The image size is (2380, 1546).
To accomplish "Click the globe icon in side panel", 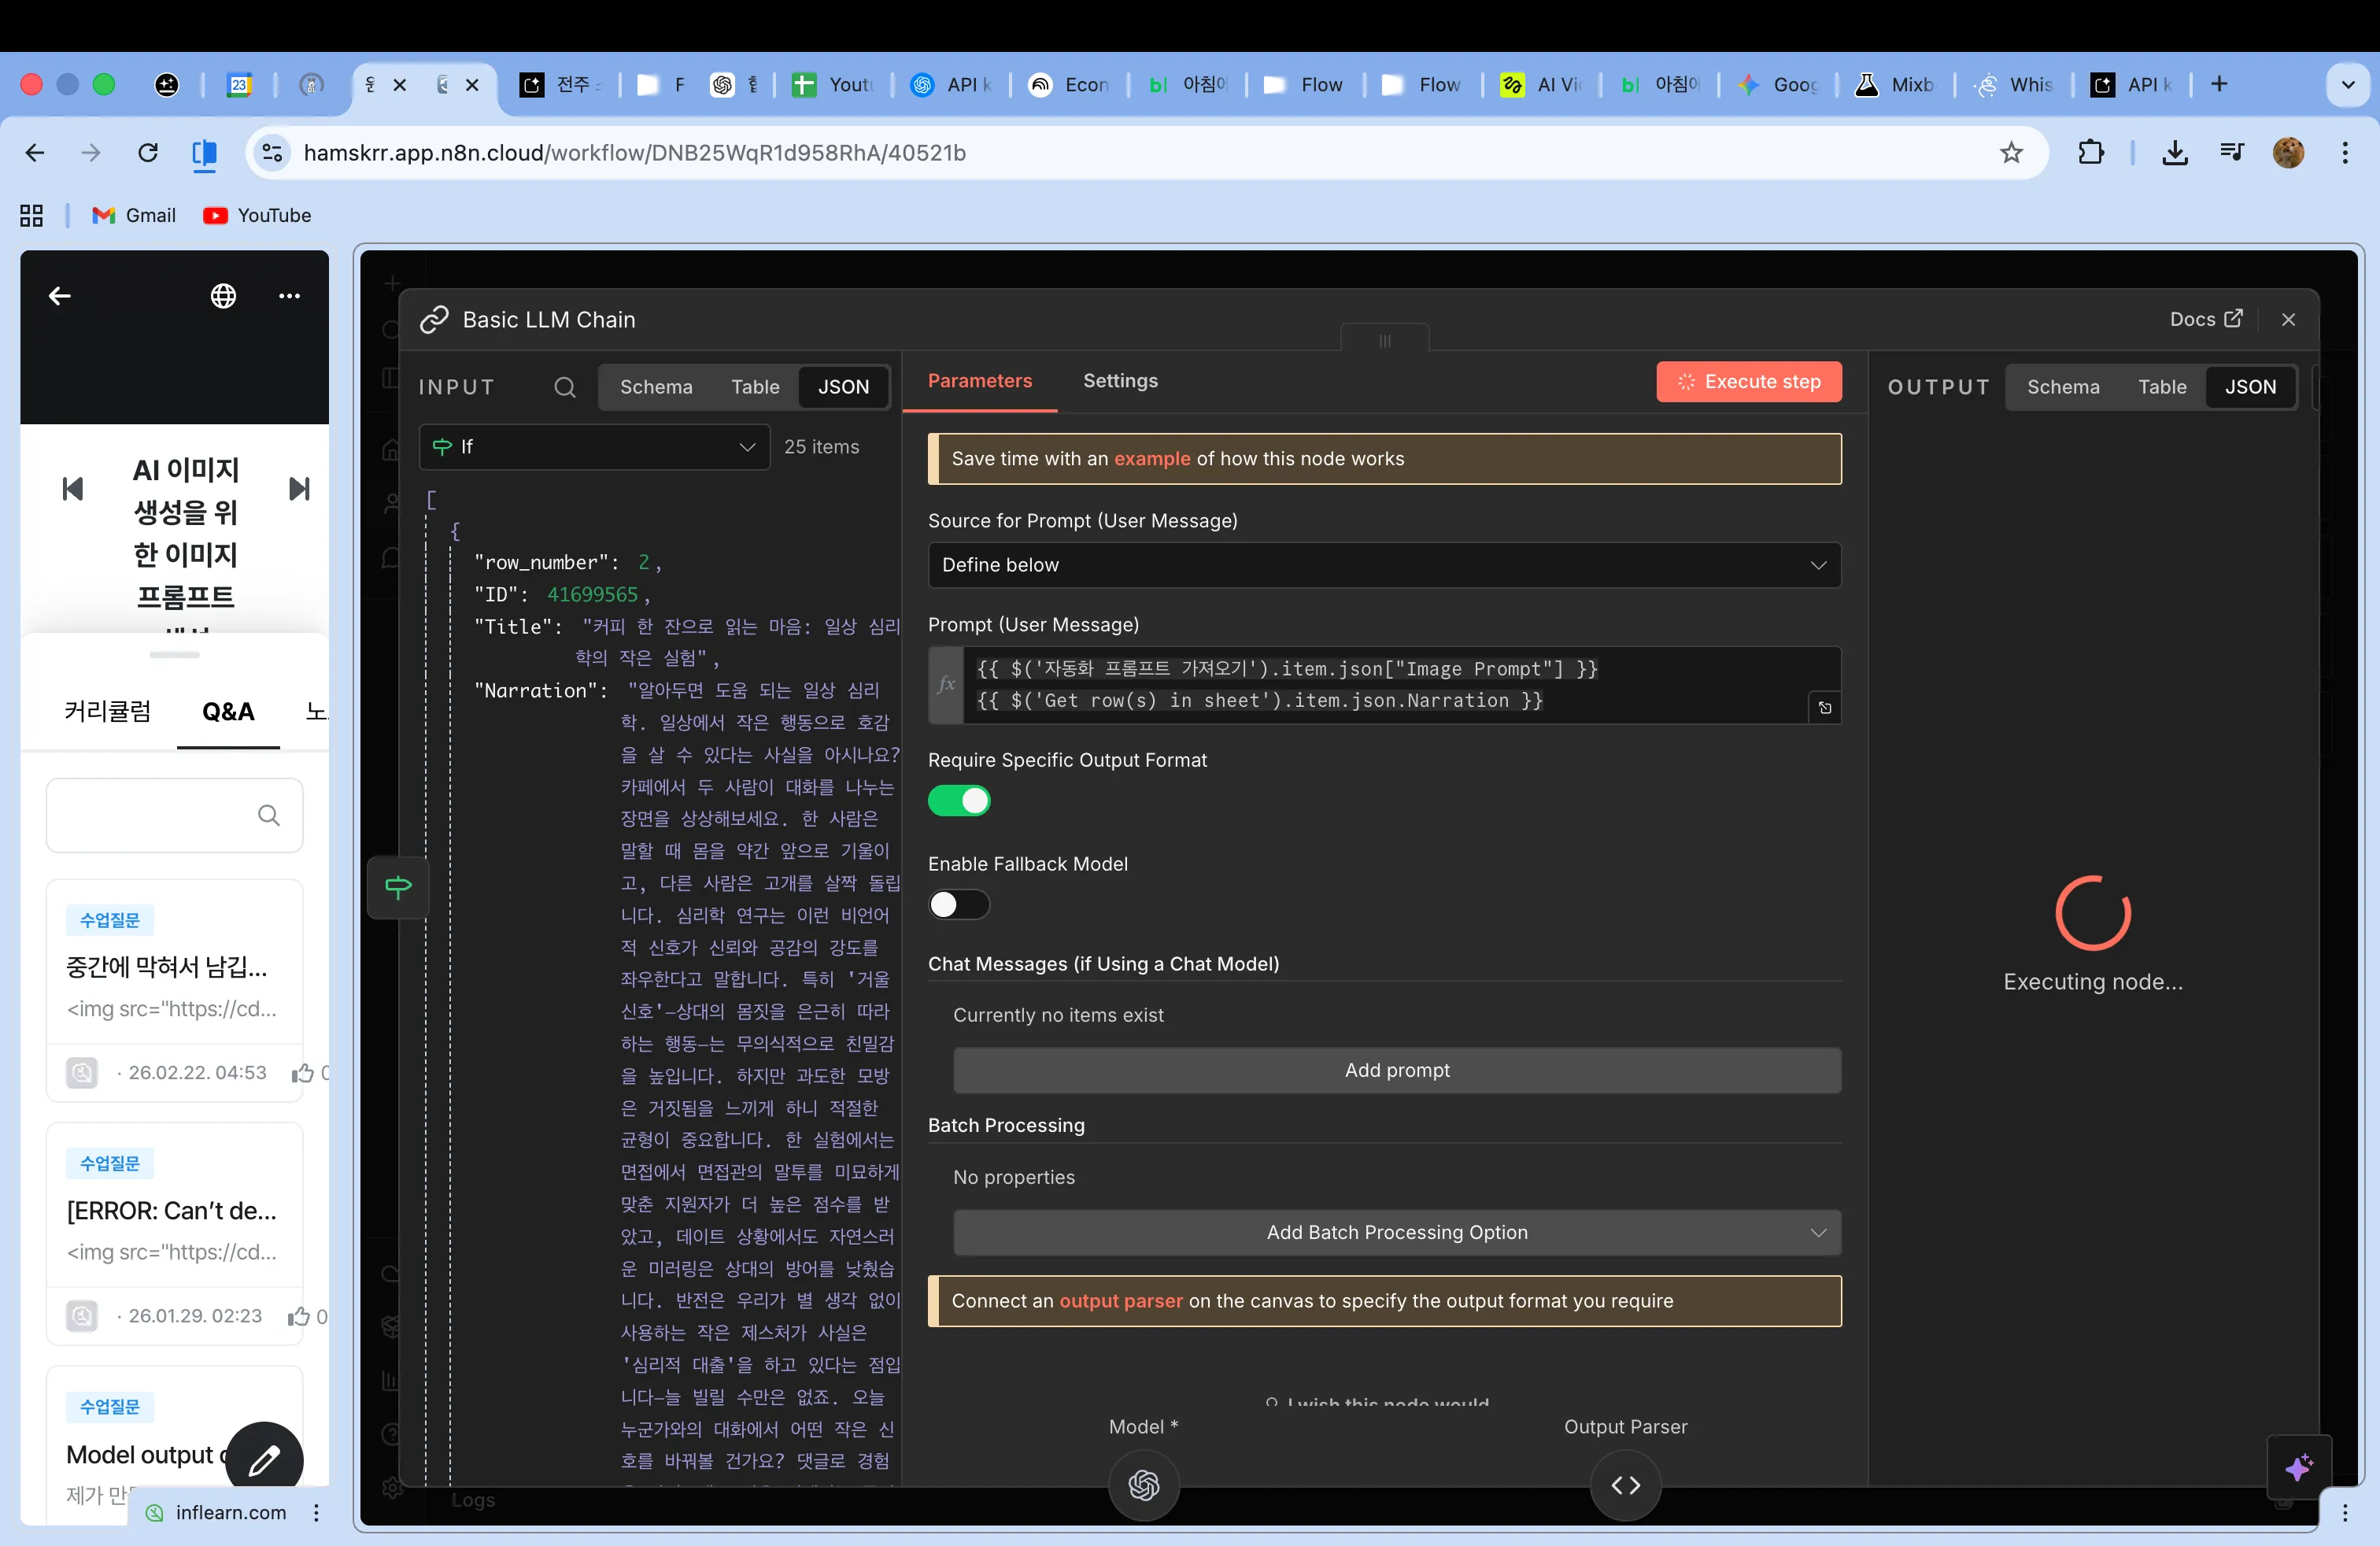I will 223,296.
